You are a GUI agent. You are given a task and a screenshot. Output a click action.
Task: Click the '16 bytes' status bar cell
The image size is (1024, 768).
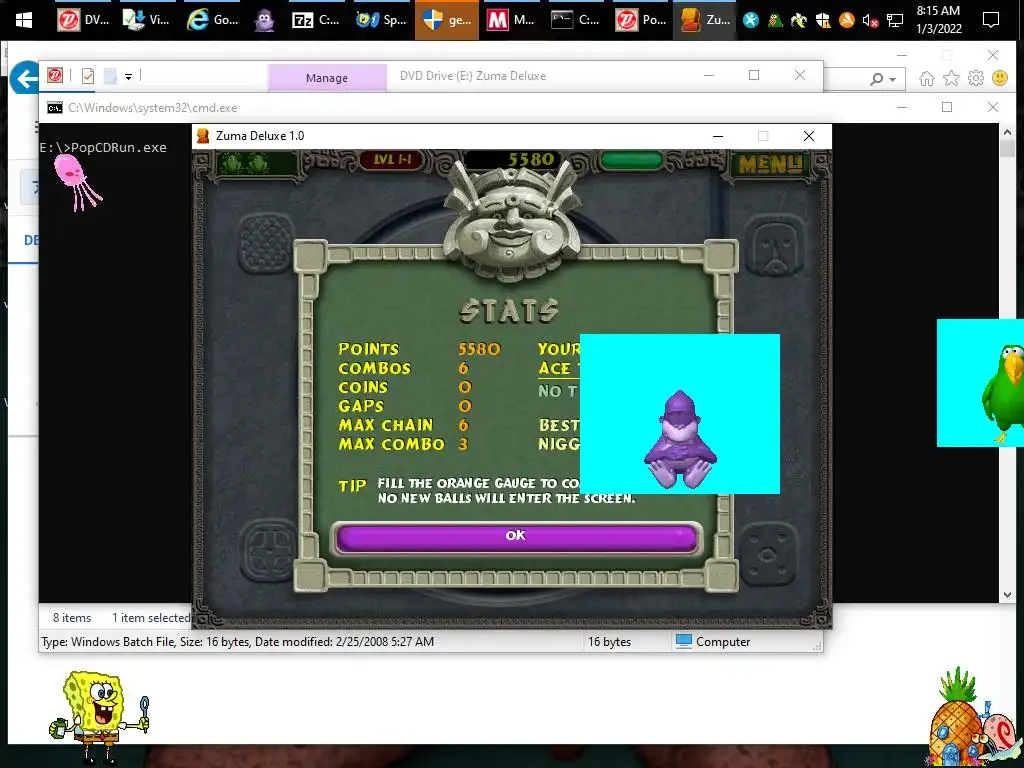tap(609, 642)
